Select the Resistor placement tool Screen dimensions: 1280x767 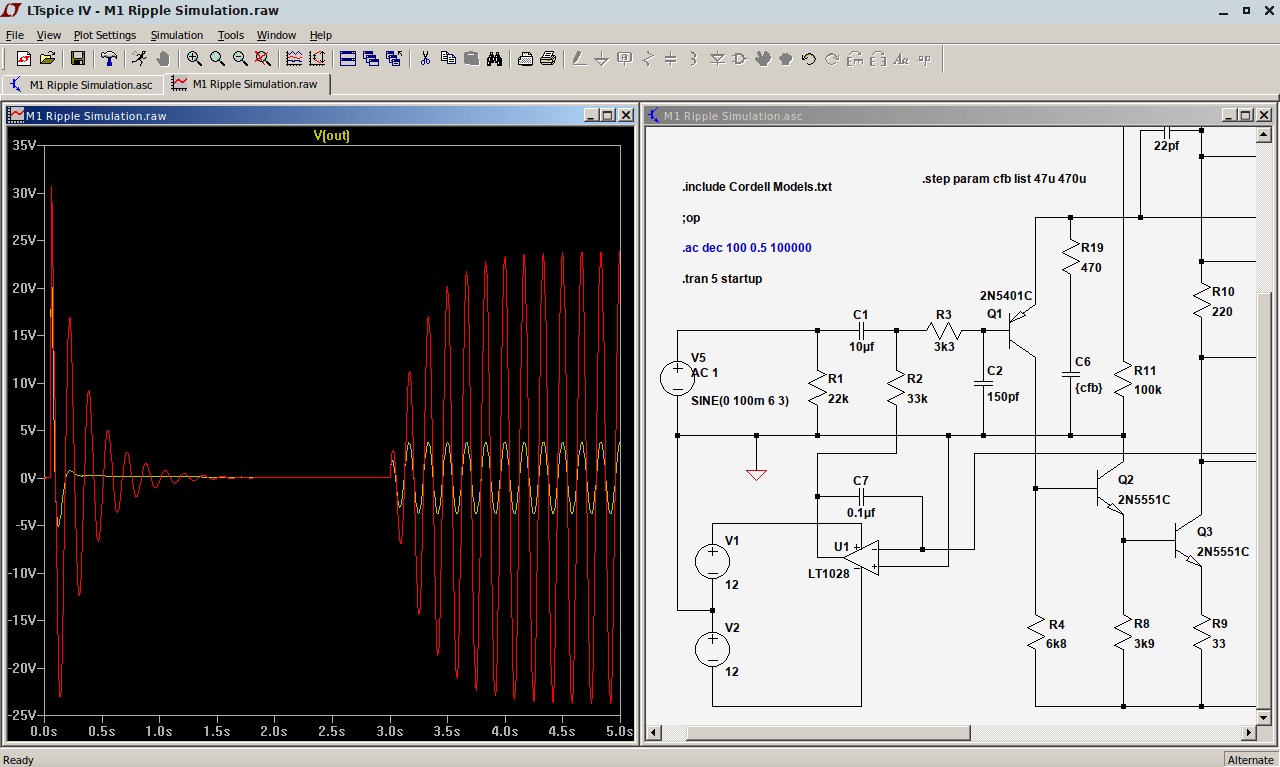[648, 59]
